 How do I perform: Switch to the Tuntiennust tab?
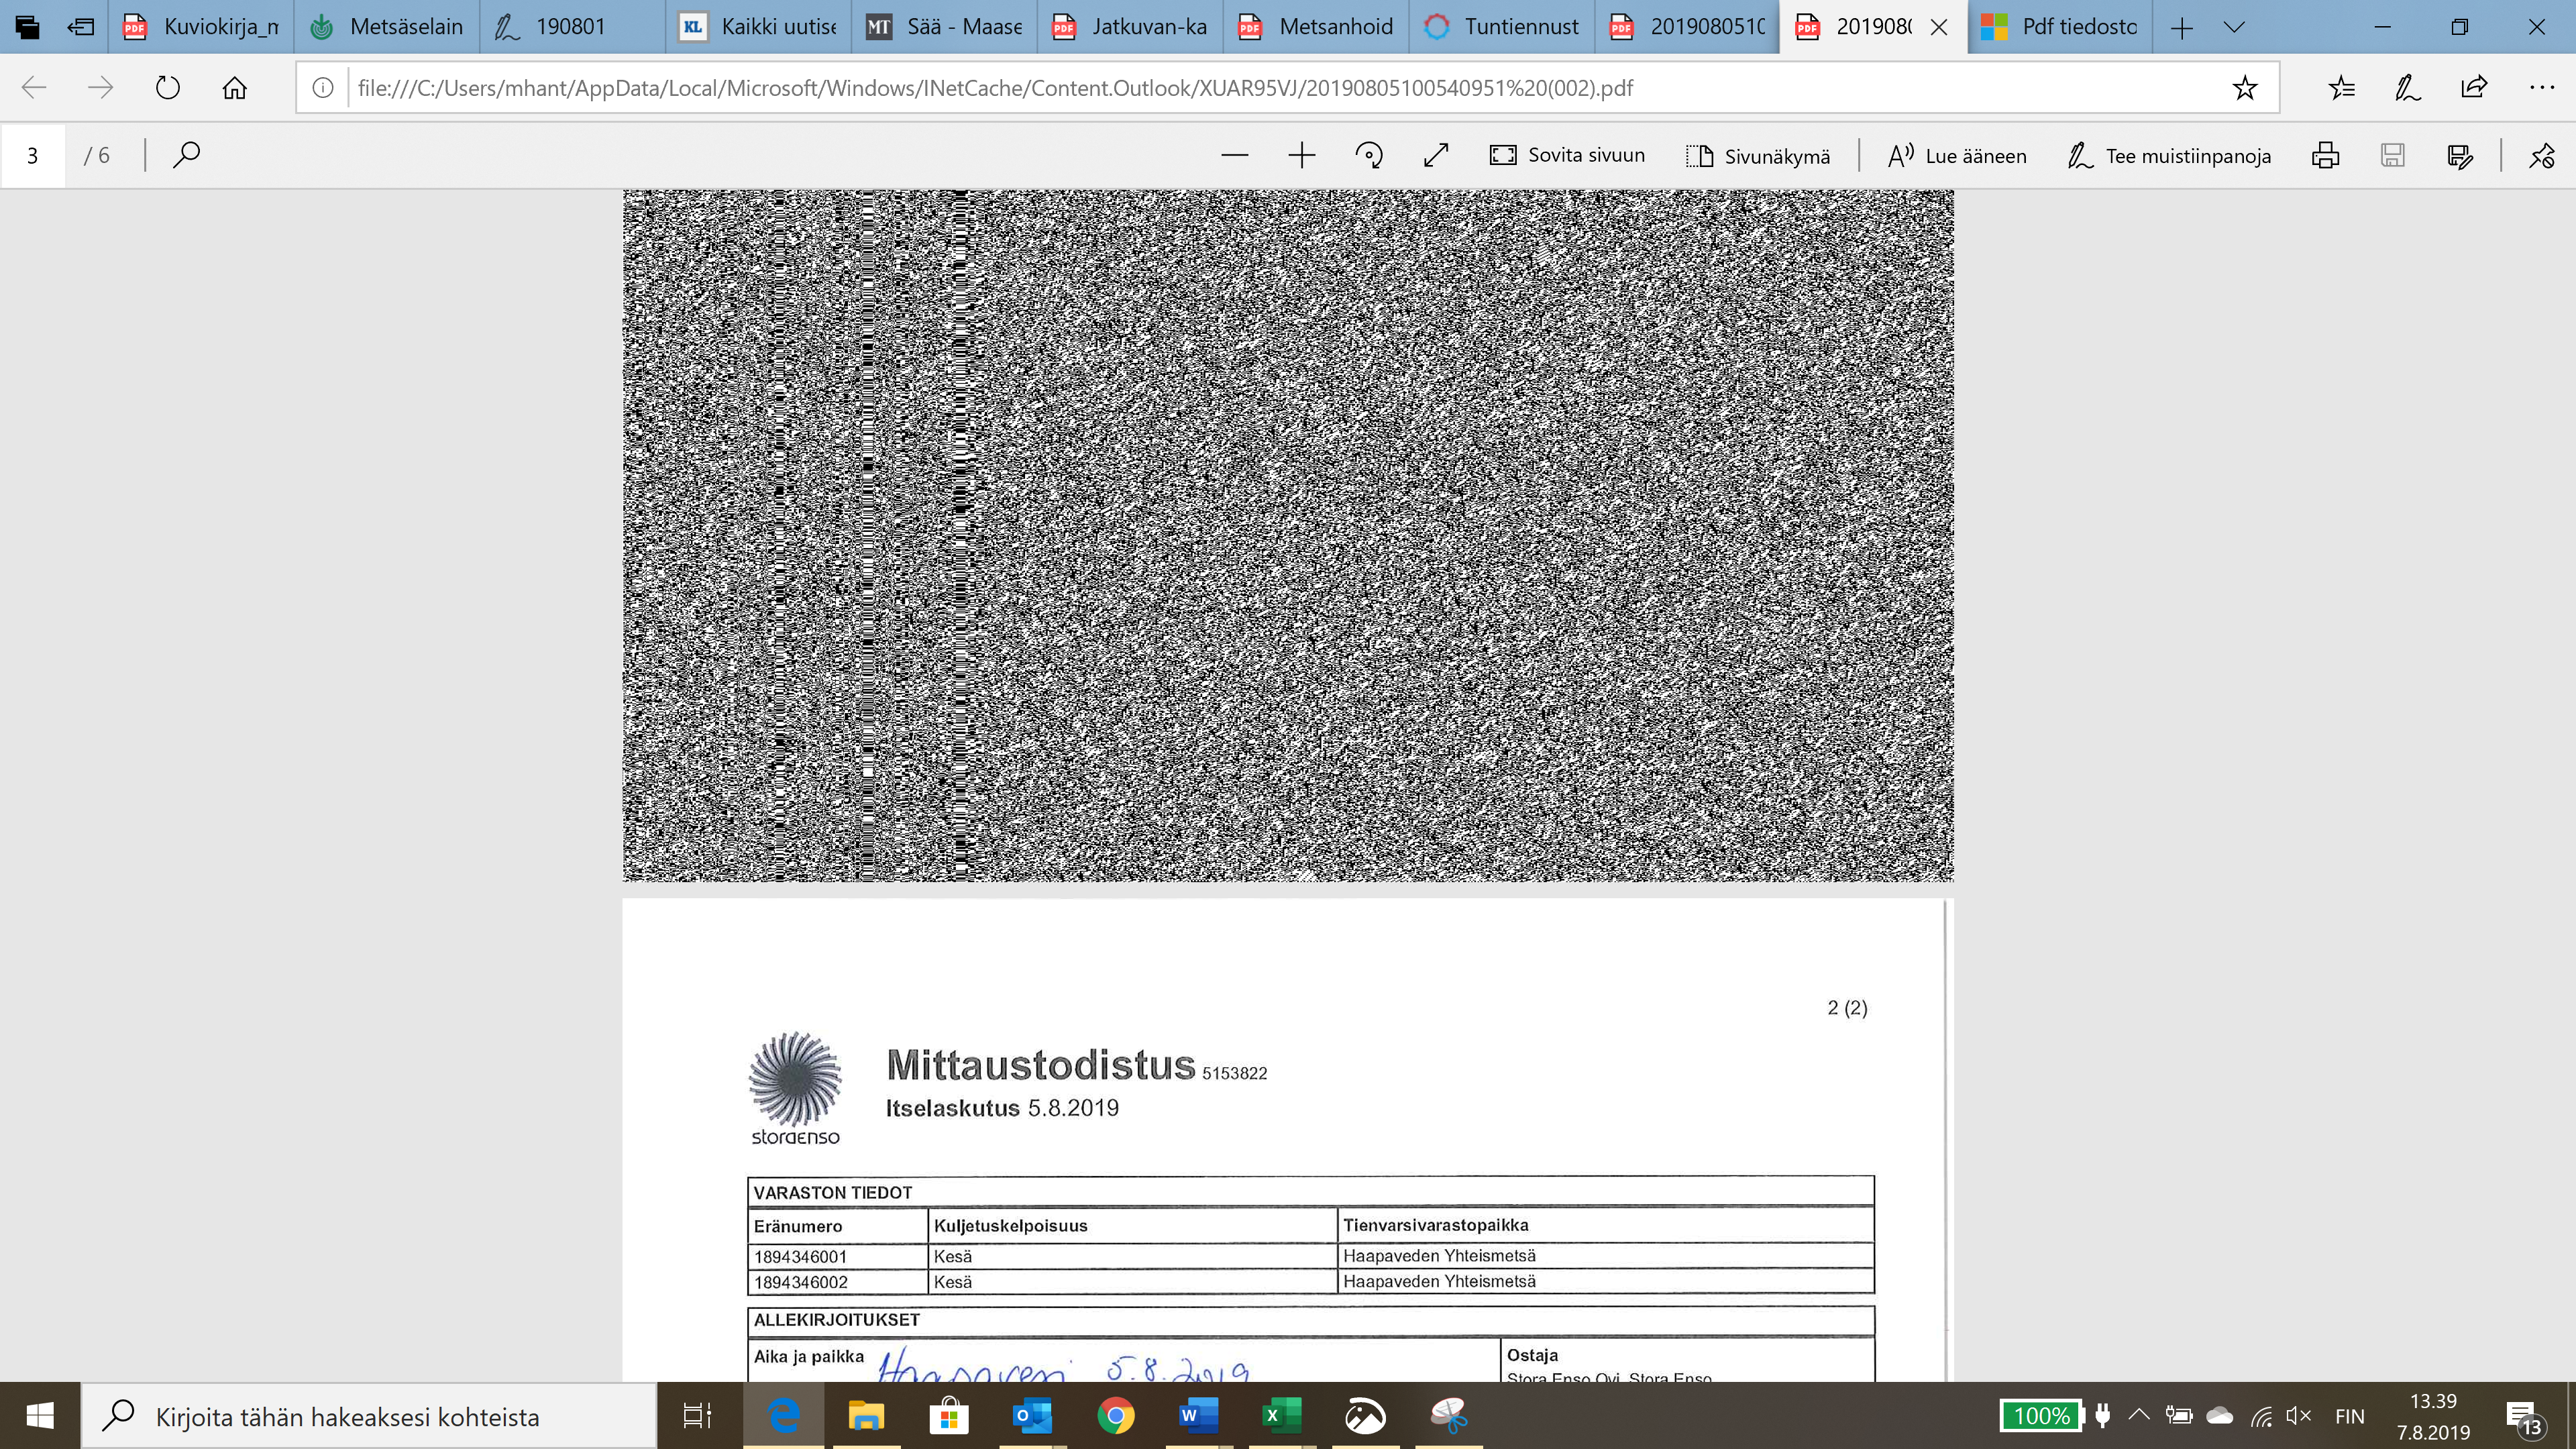point(1501,27)
